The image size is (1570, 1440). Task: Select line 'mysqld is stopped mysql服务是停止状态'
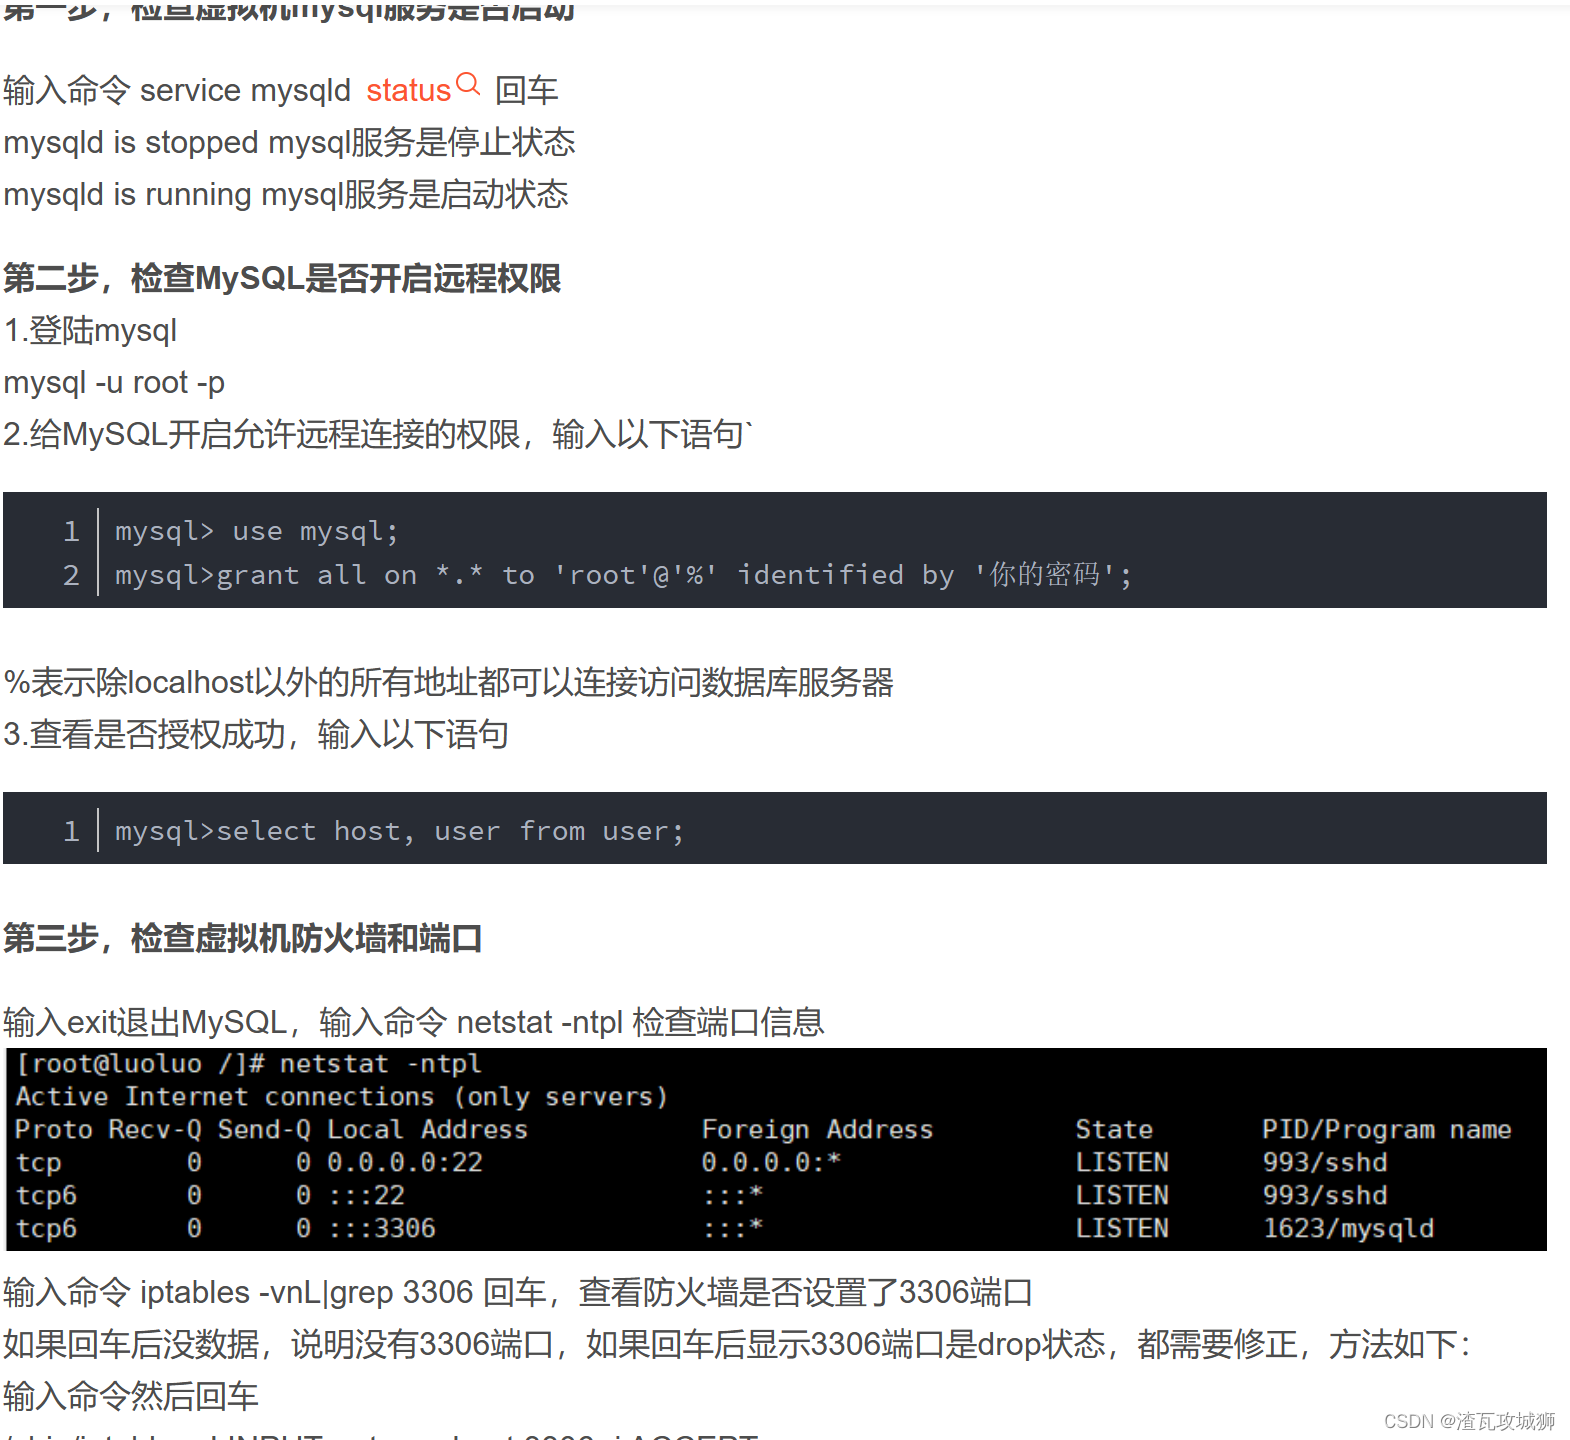(x=289, y=142)
